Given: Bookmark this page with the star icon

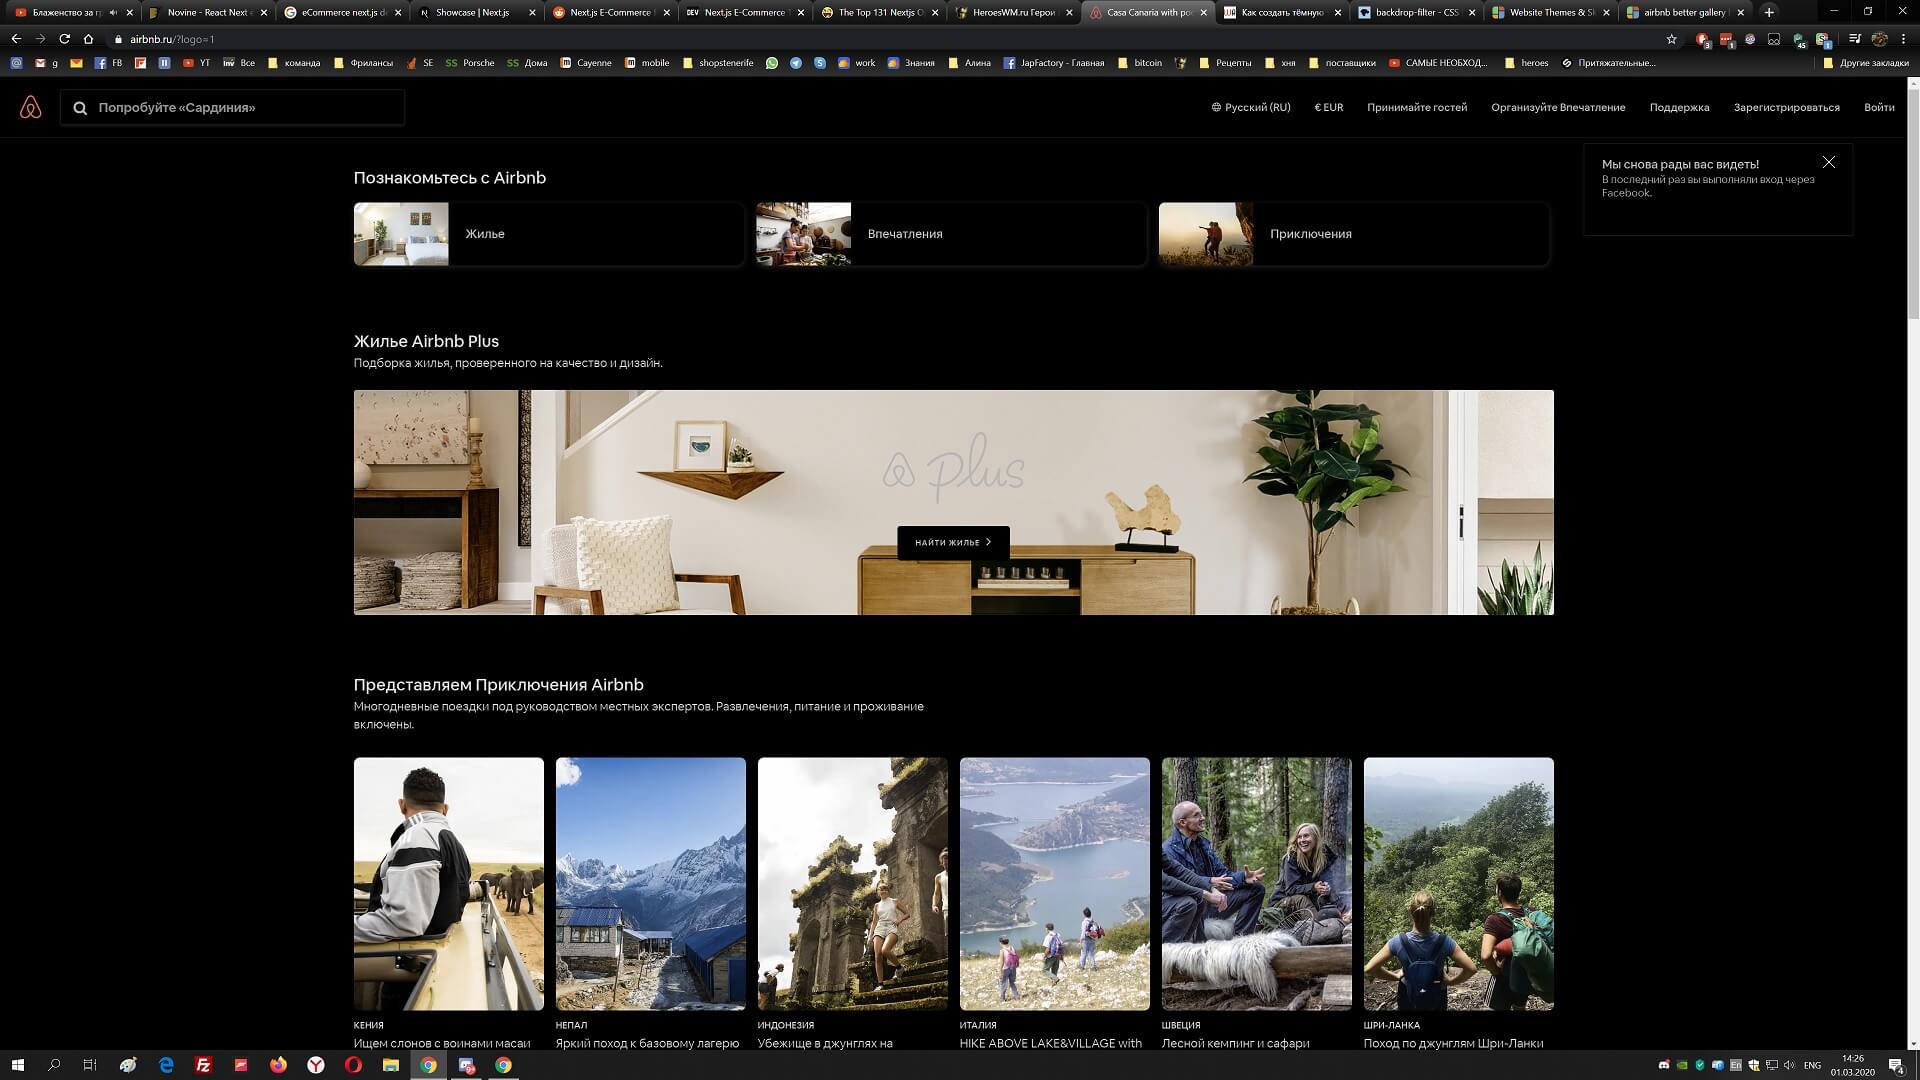Looking at the screenshot, I should [1671, 39].
